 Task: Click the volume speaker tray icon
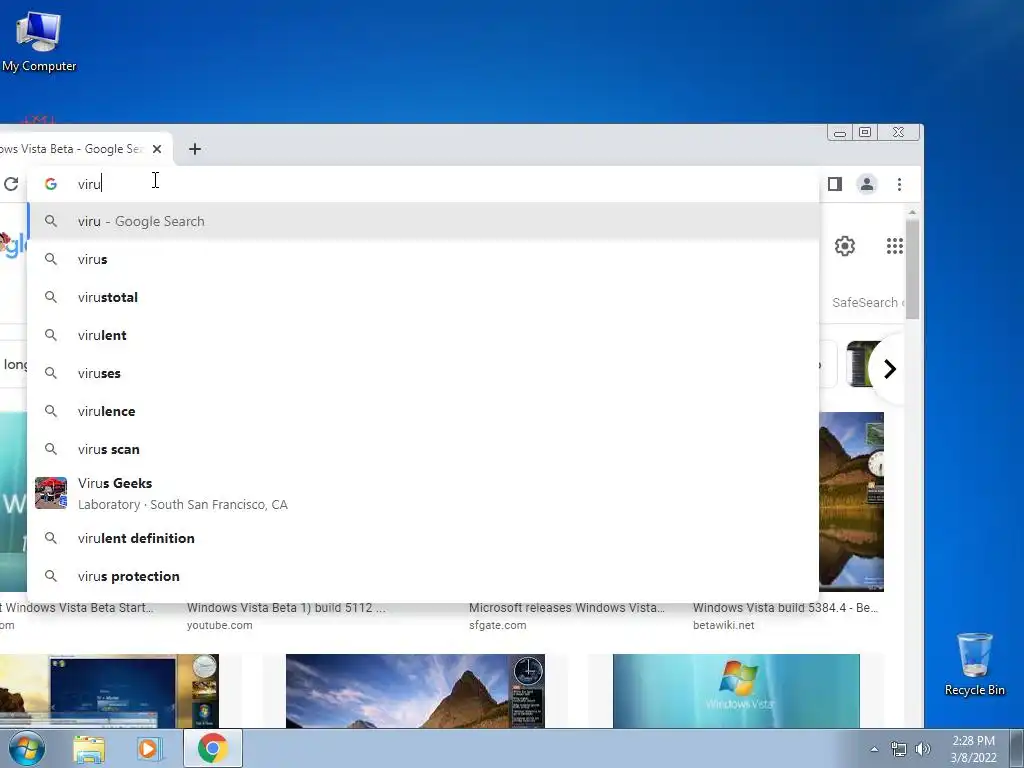(x=923, y=749)
